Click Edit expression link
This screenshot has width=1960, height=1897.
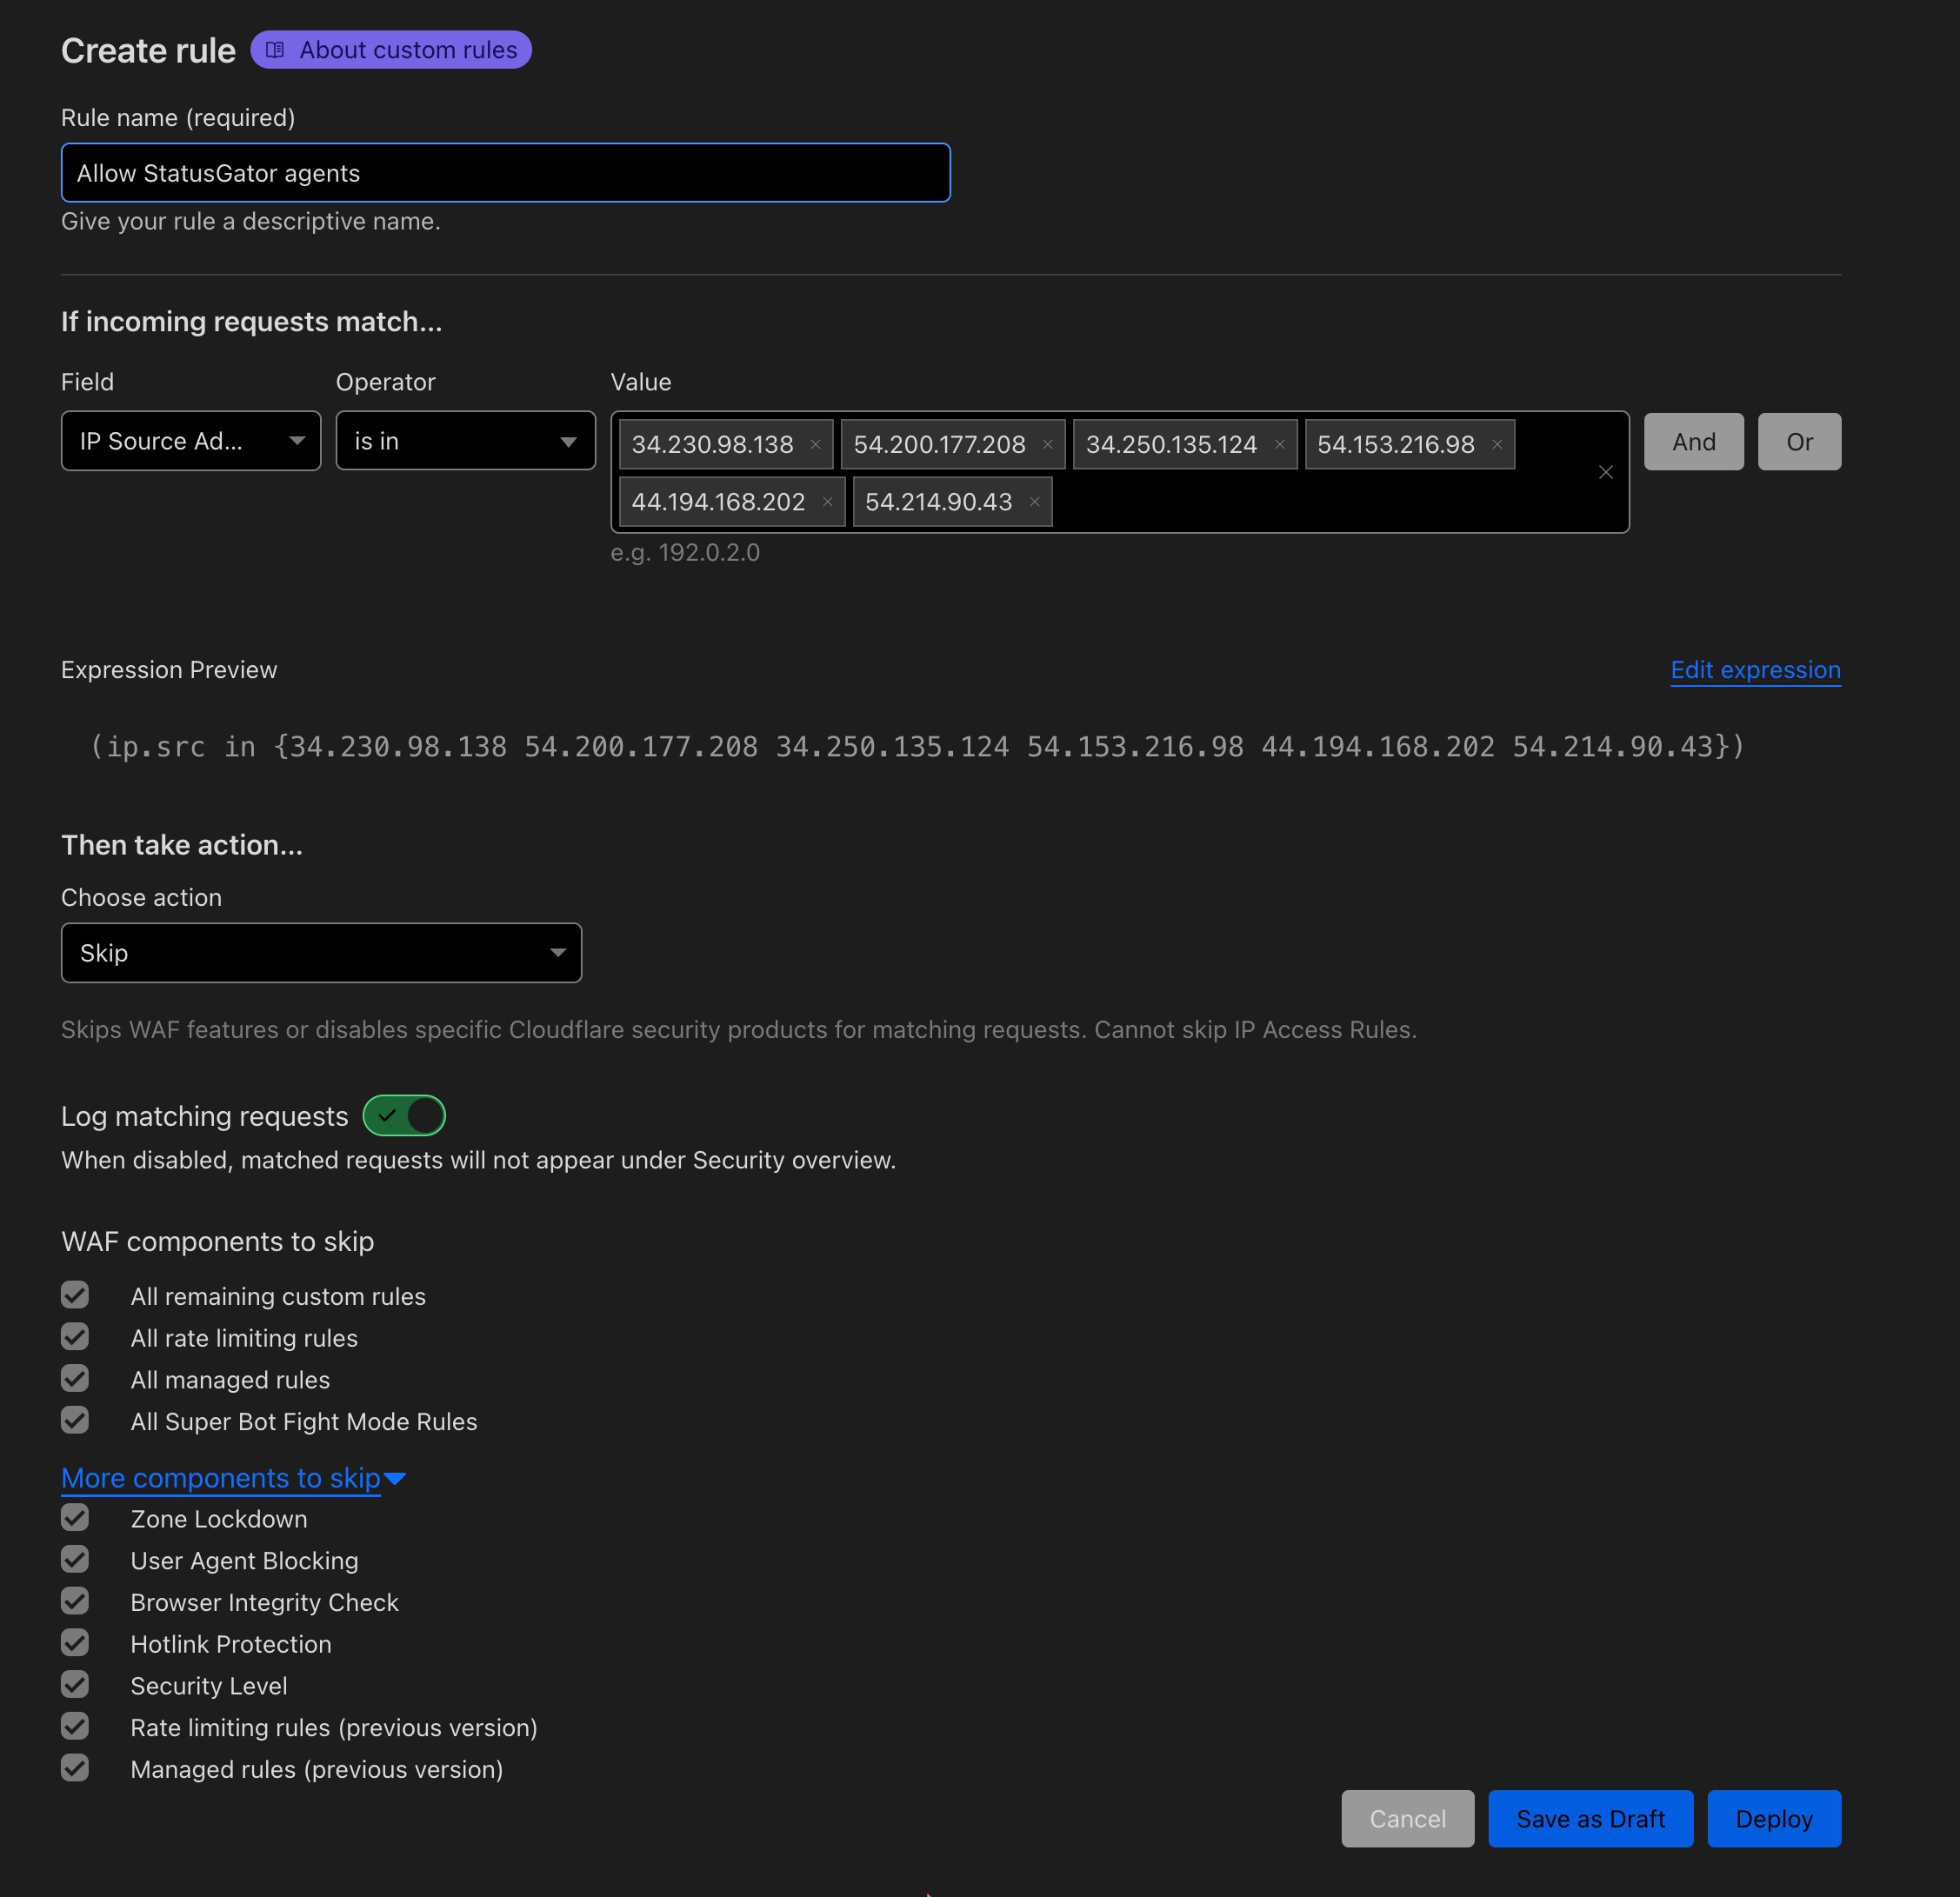[x=1755, y=670]
